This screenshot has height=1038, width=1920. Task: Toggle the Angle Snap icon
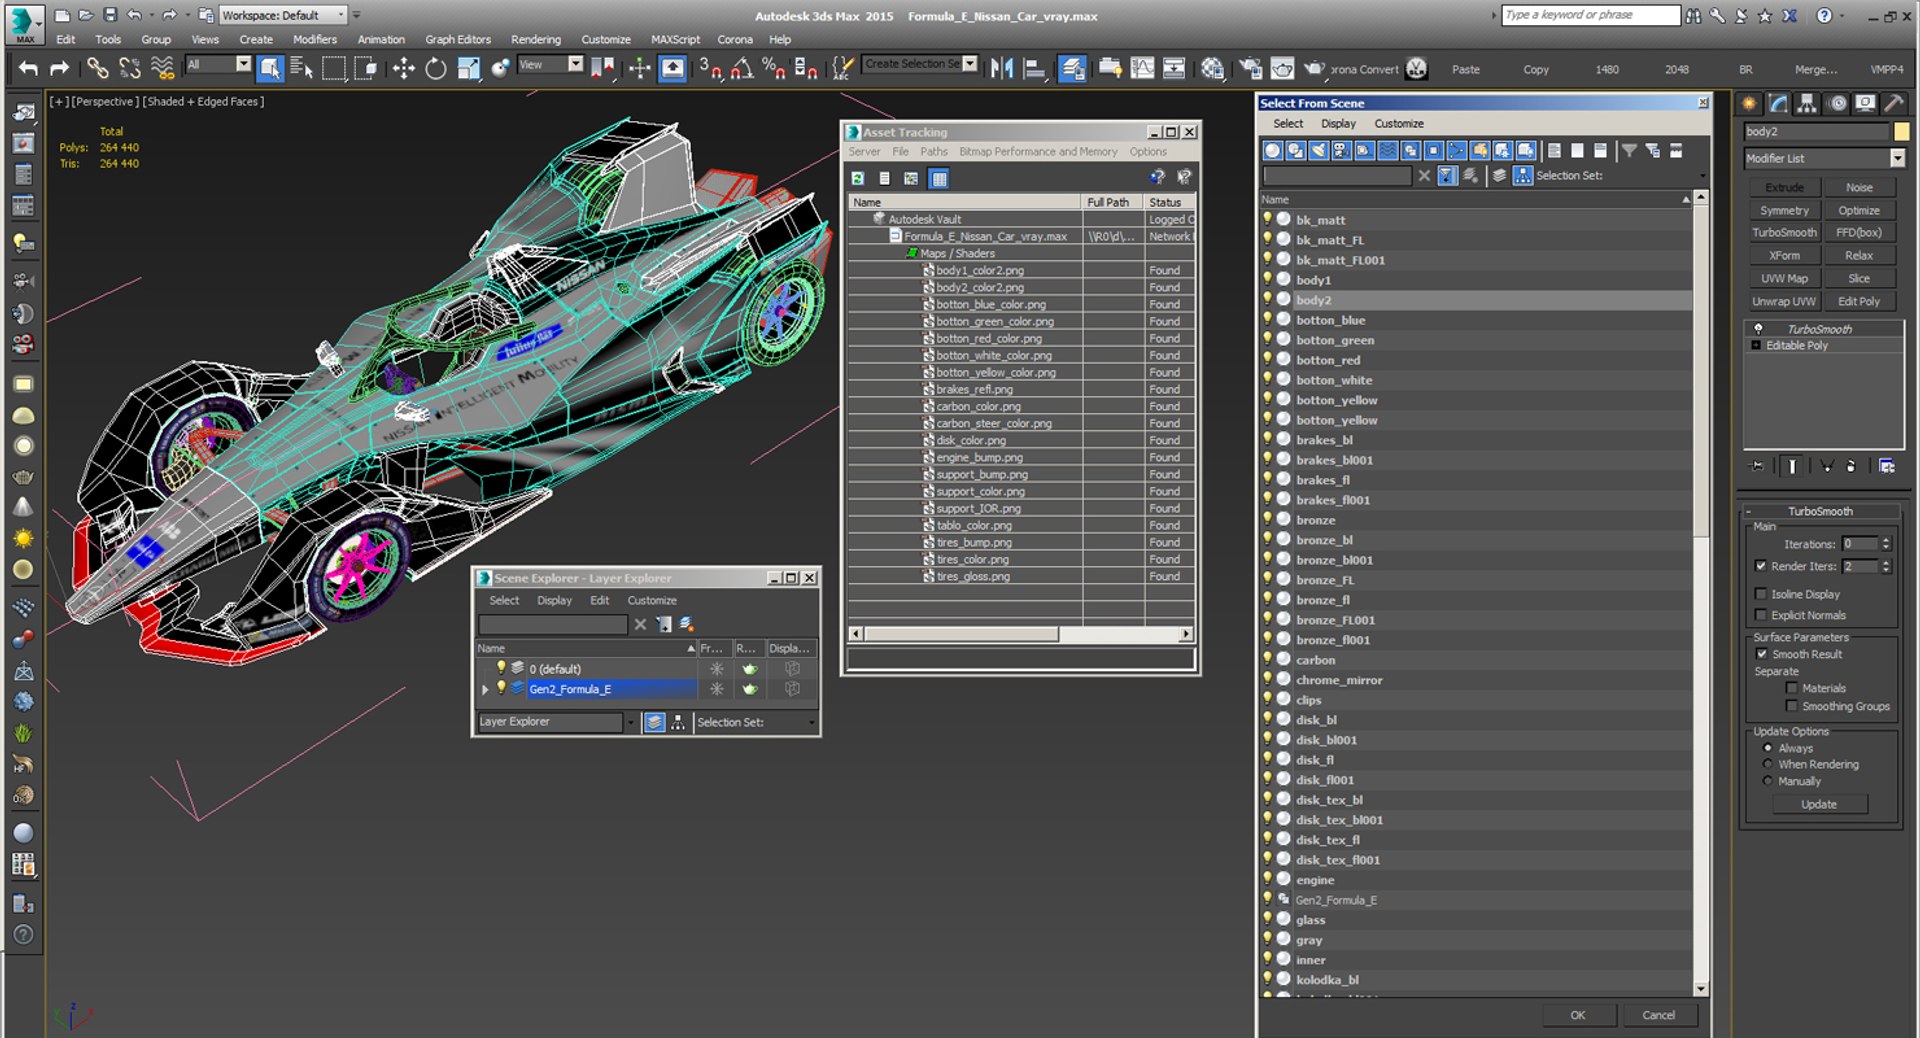pos(742,68)
